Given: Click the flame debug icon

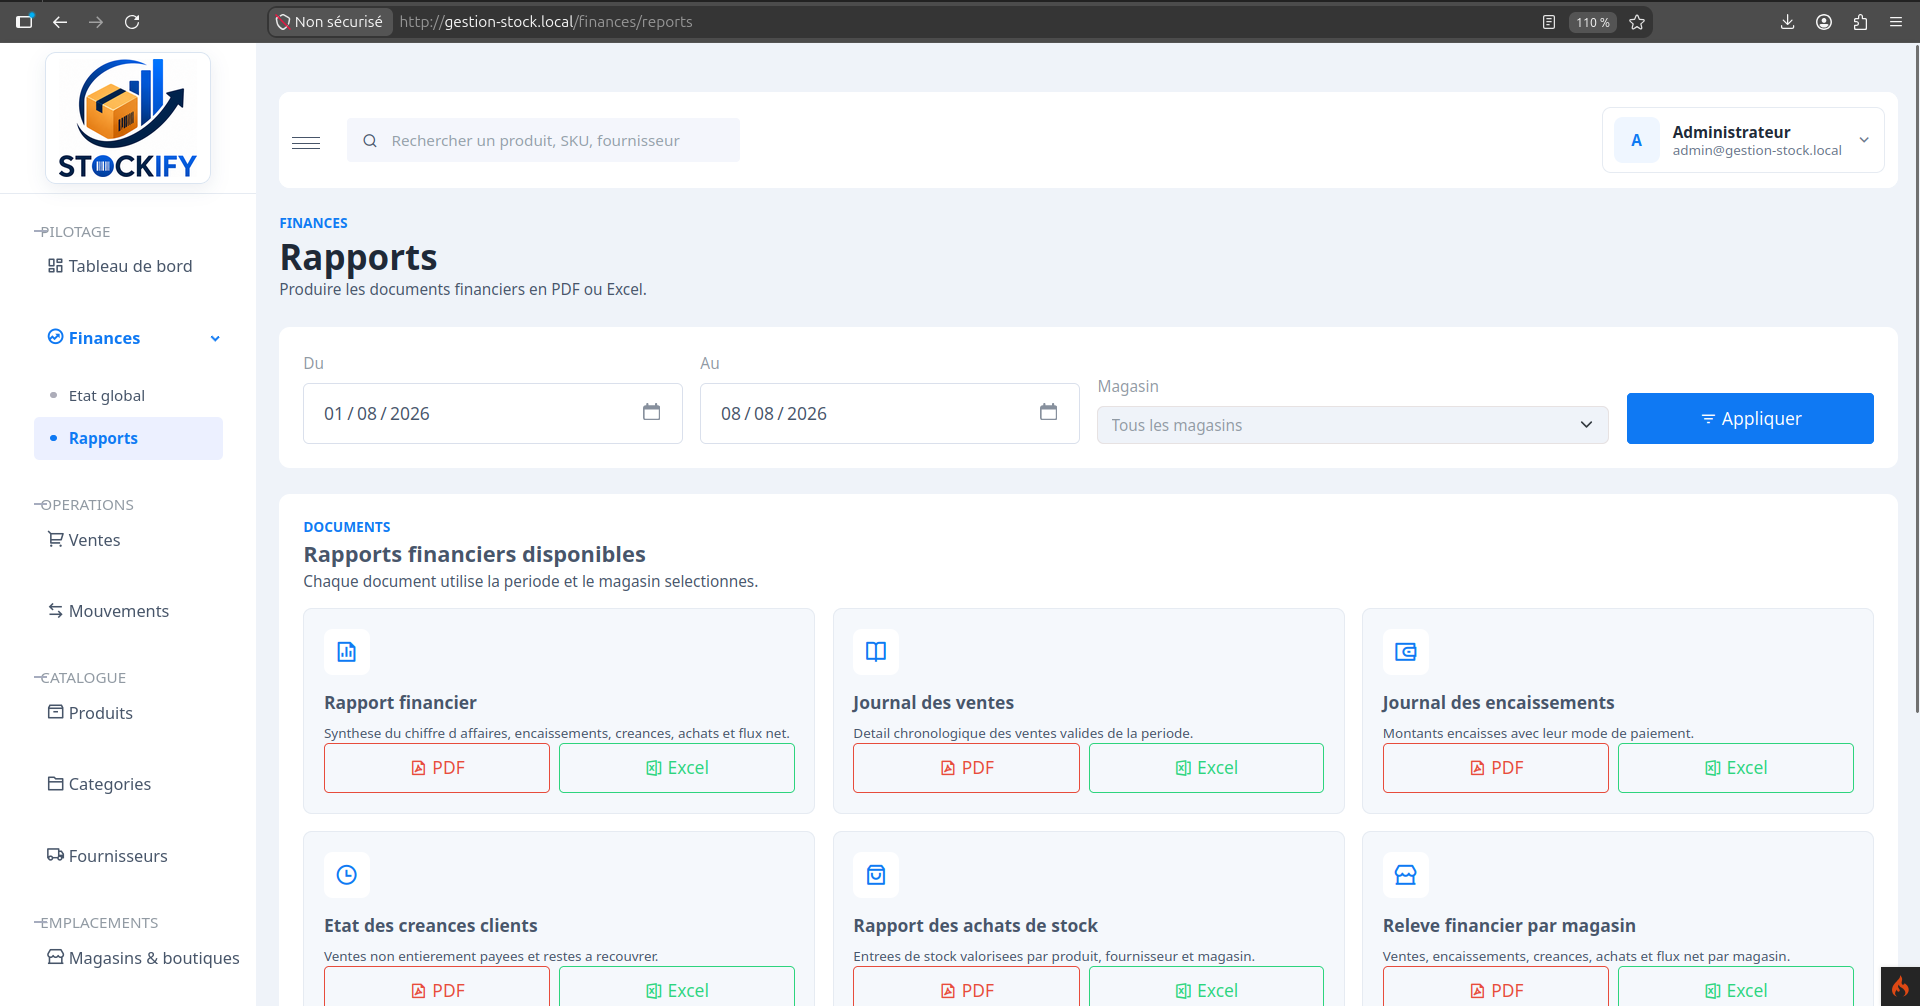Looking at the screenshot, I should pyautogui.click(x=1900, y=987).
